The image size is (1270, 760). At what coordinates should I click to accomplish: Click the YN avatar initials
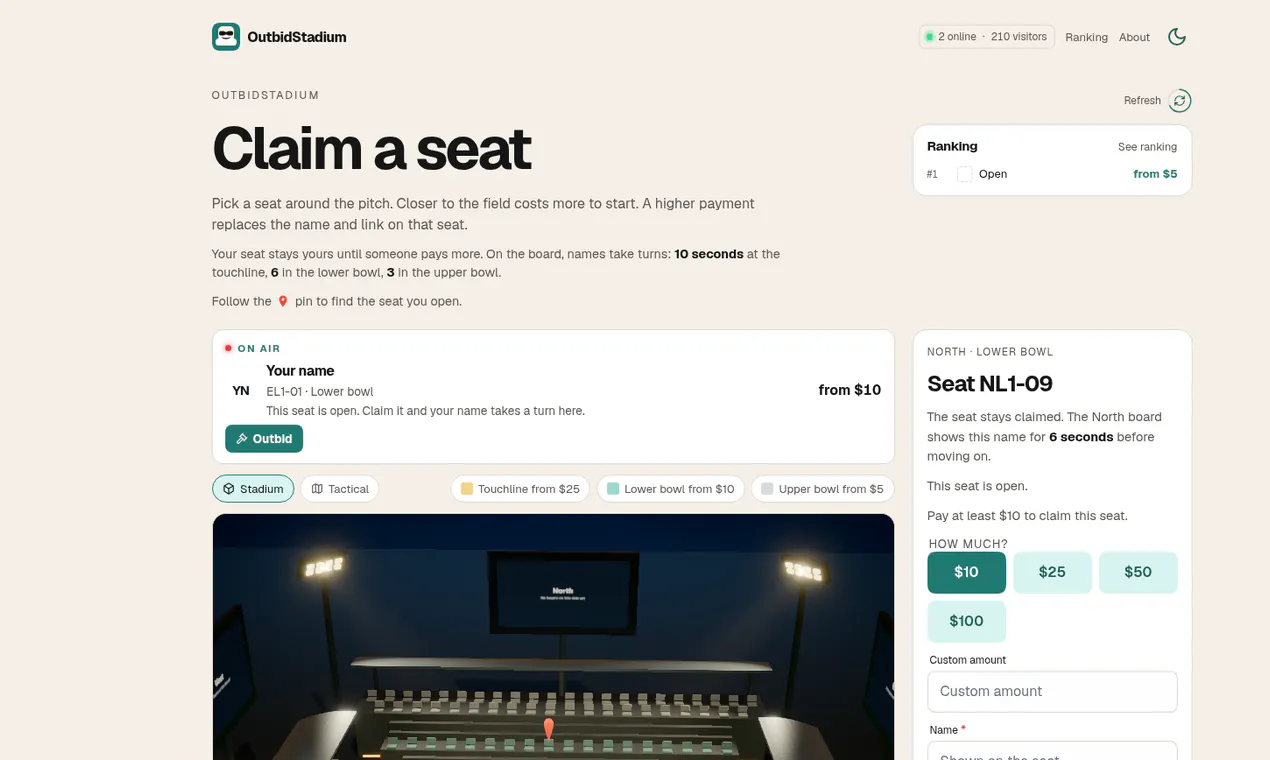point(241,390)
